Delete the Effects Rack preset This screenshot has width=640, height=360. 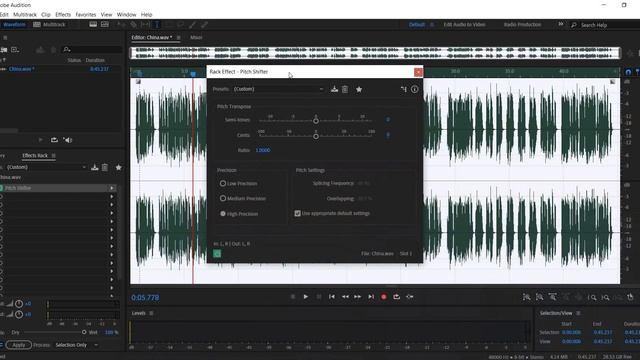pos(105,167)
